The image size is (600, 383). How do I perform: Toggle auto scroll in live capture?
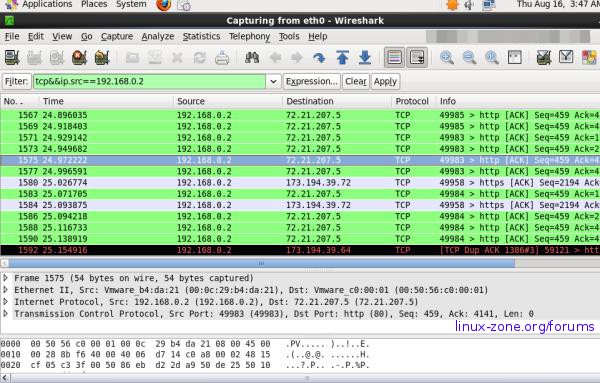pyautogui.click(x=417, y=58)
